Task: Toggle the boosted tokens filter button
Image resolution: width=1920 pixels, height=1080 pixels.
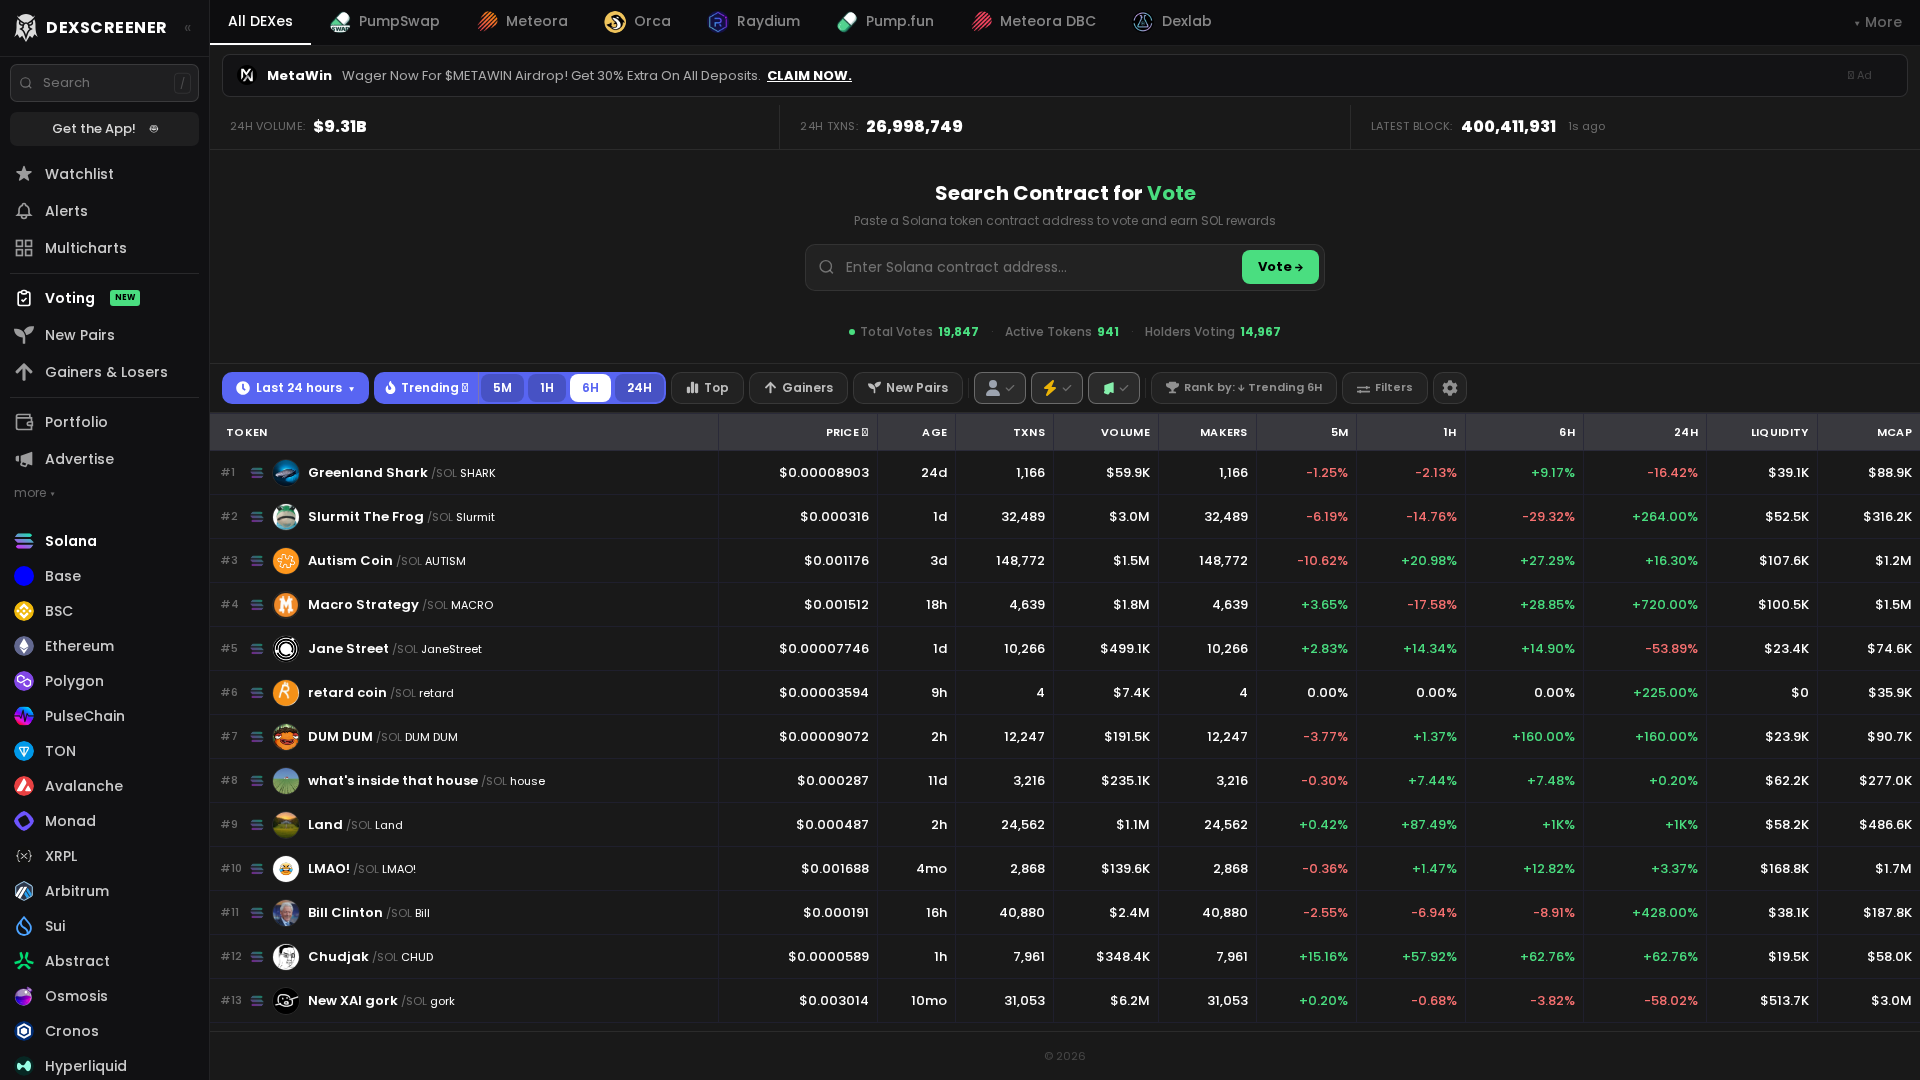Action: (1056, 388)
